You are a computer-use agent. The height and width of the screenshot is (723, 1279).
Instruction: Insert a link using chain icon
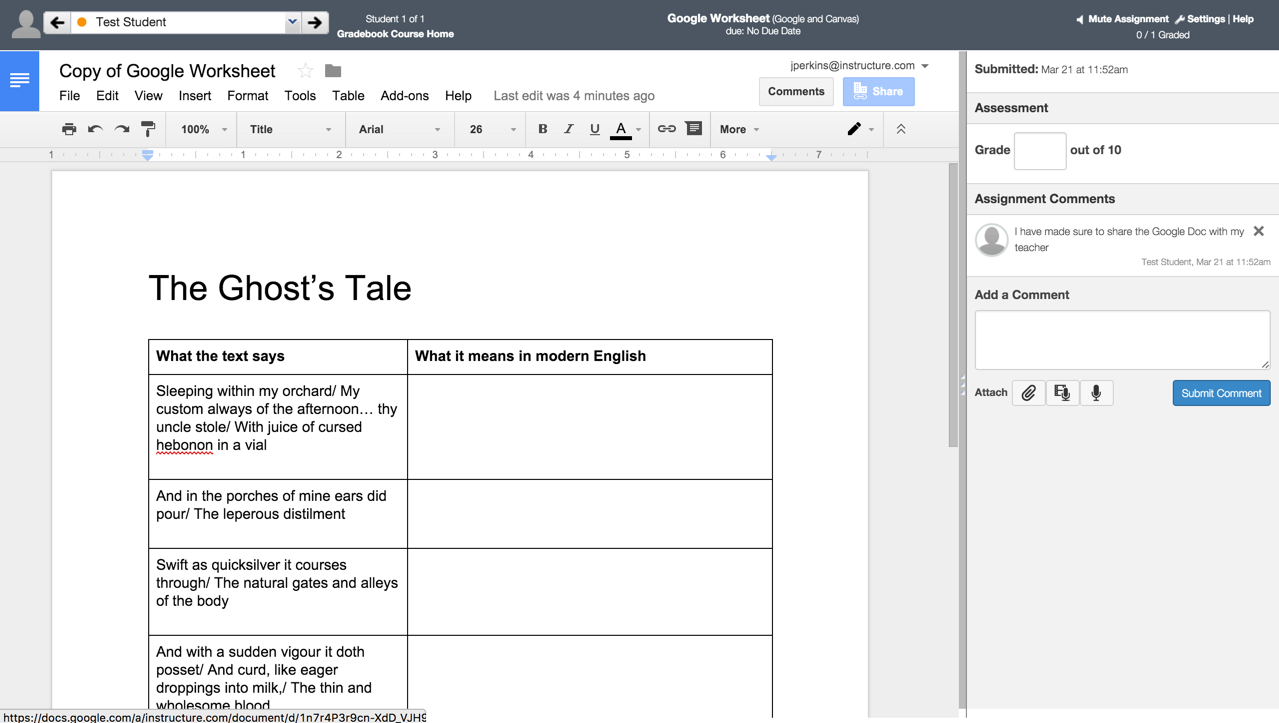[666, 129]
